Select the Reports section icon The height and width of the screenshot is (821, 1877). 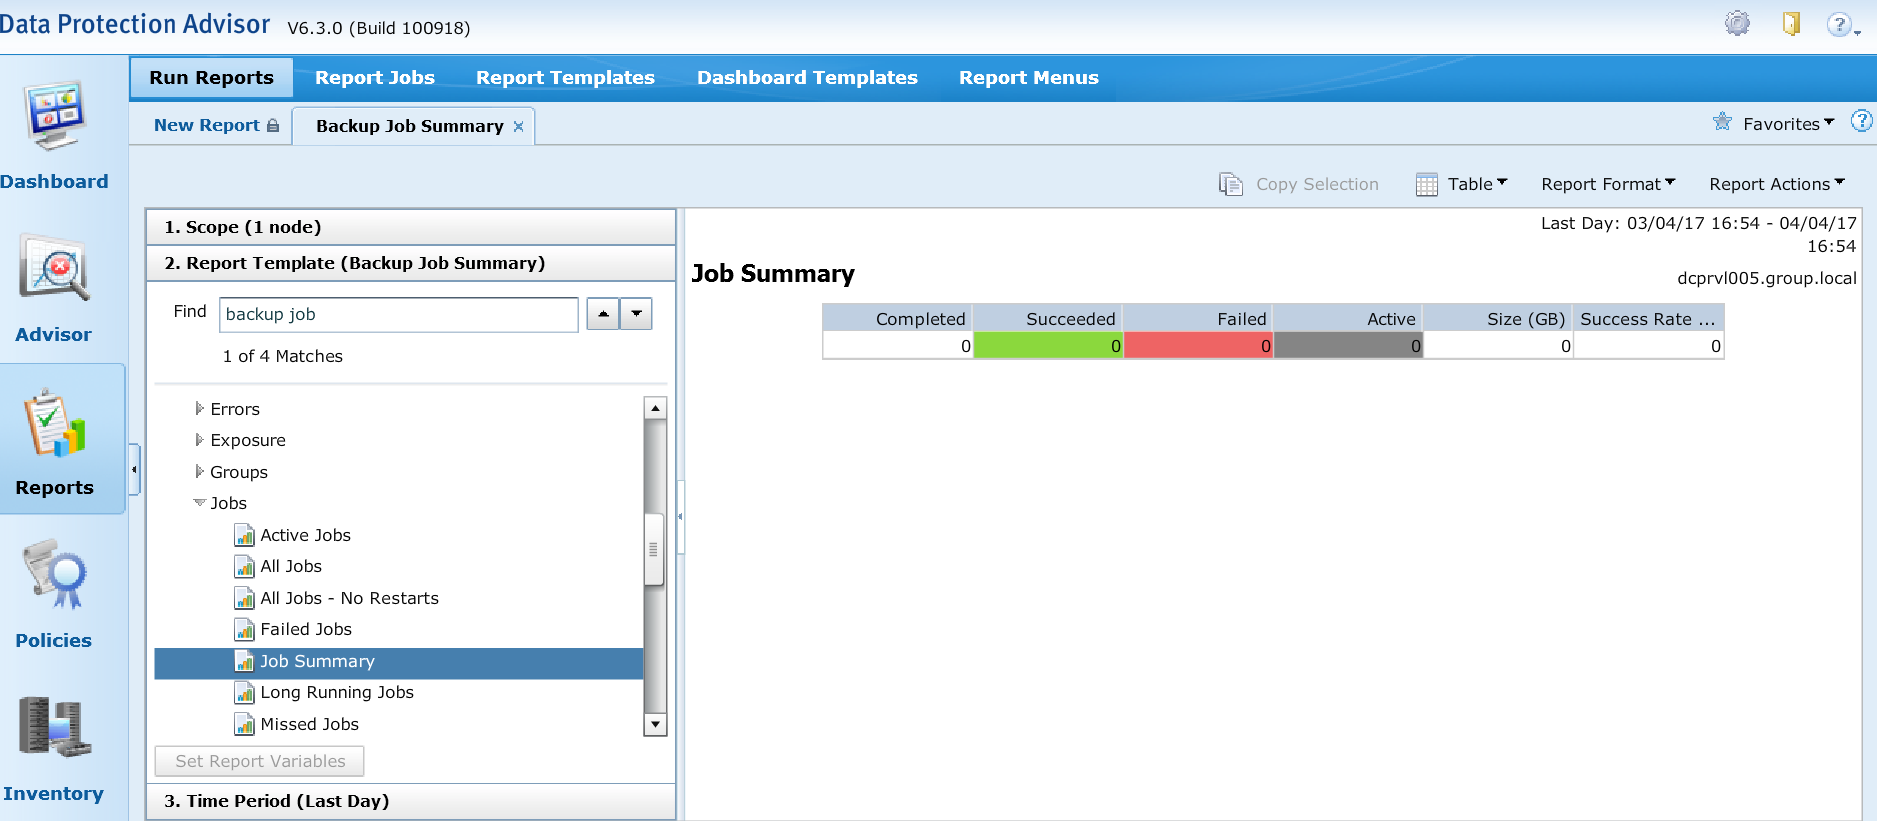(x=55, y=423)
